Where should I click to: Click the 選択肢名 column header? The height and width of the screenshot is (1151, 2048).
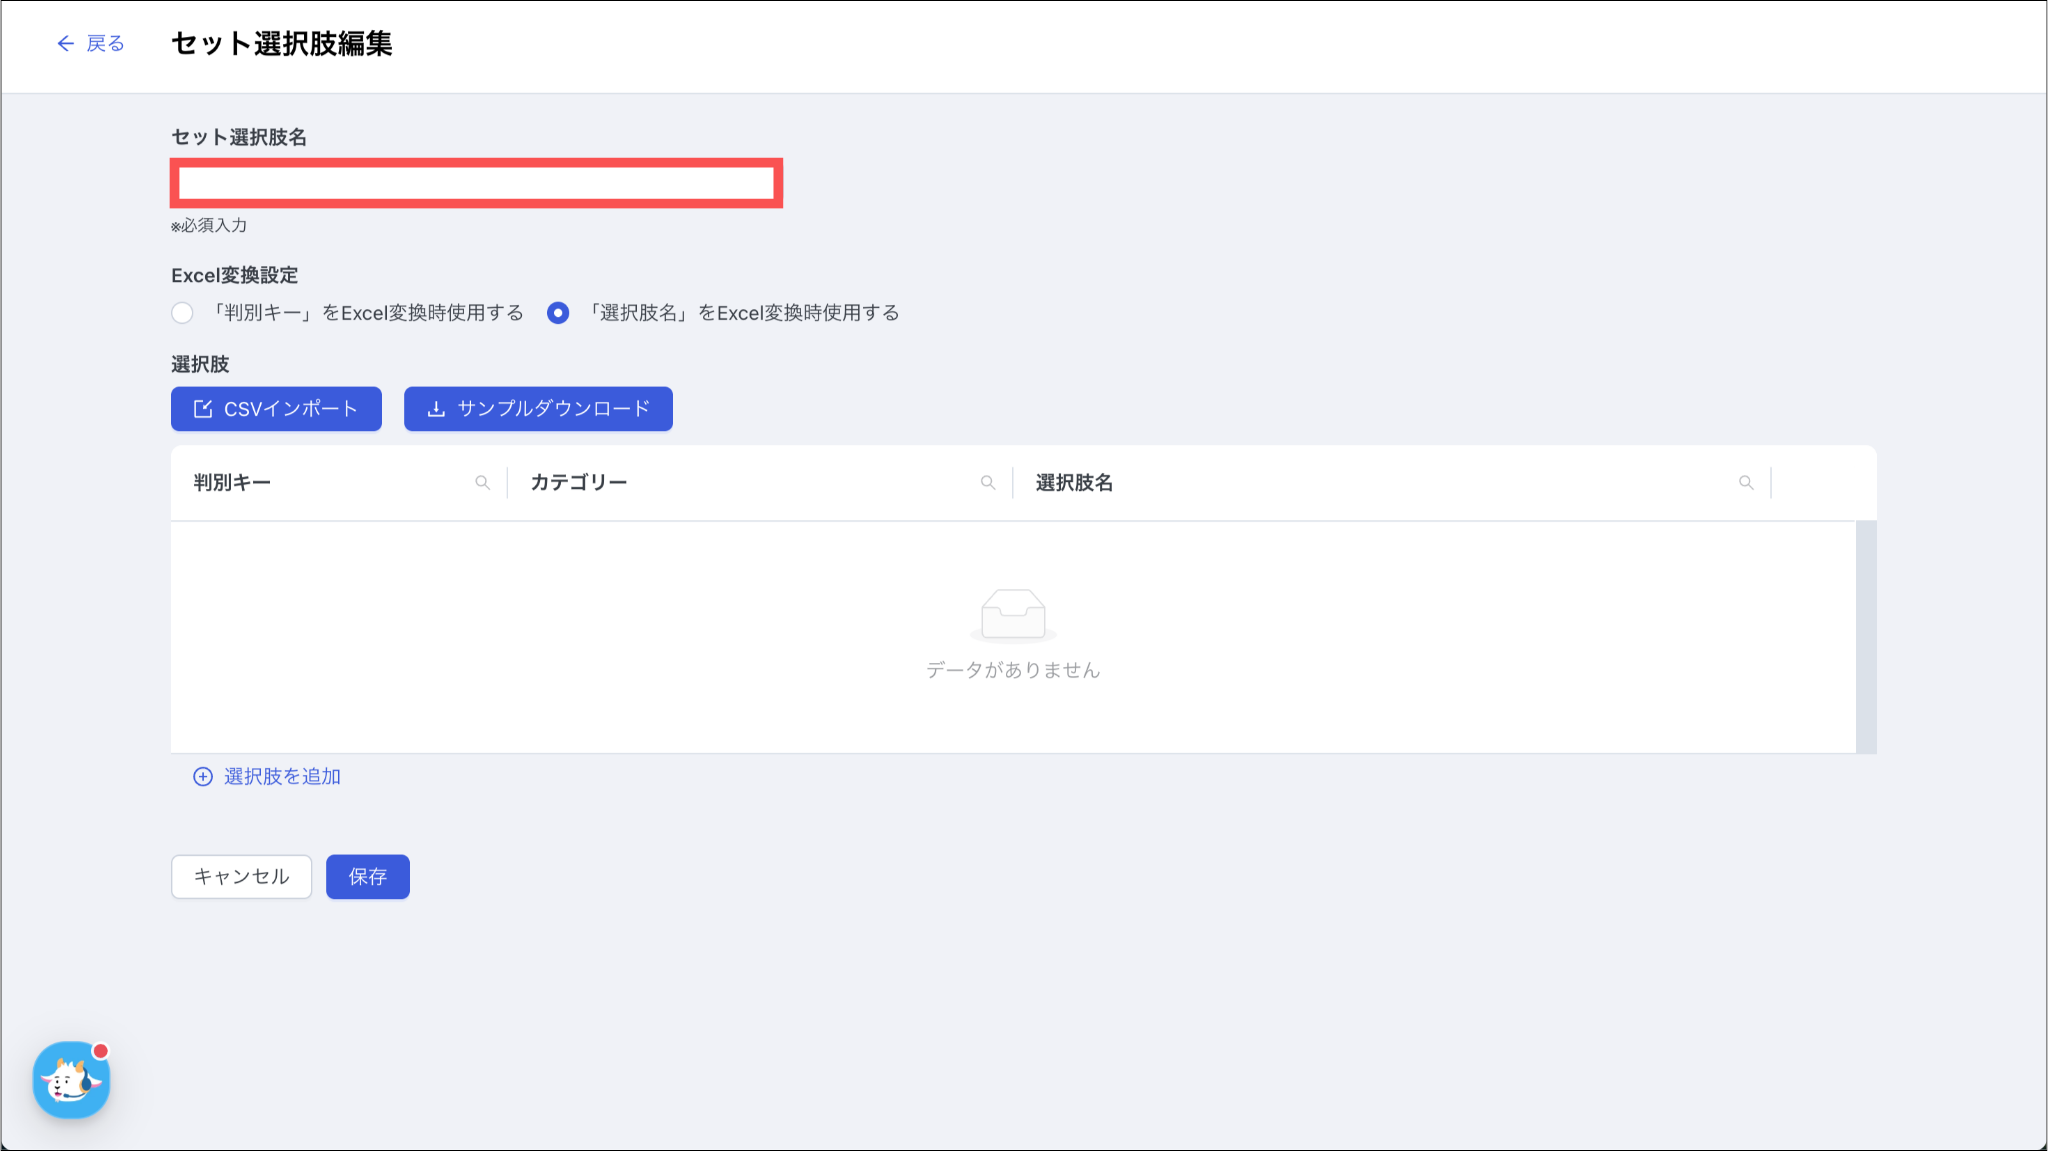(1074, 483)
